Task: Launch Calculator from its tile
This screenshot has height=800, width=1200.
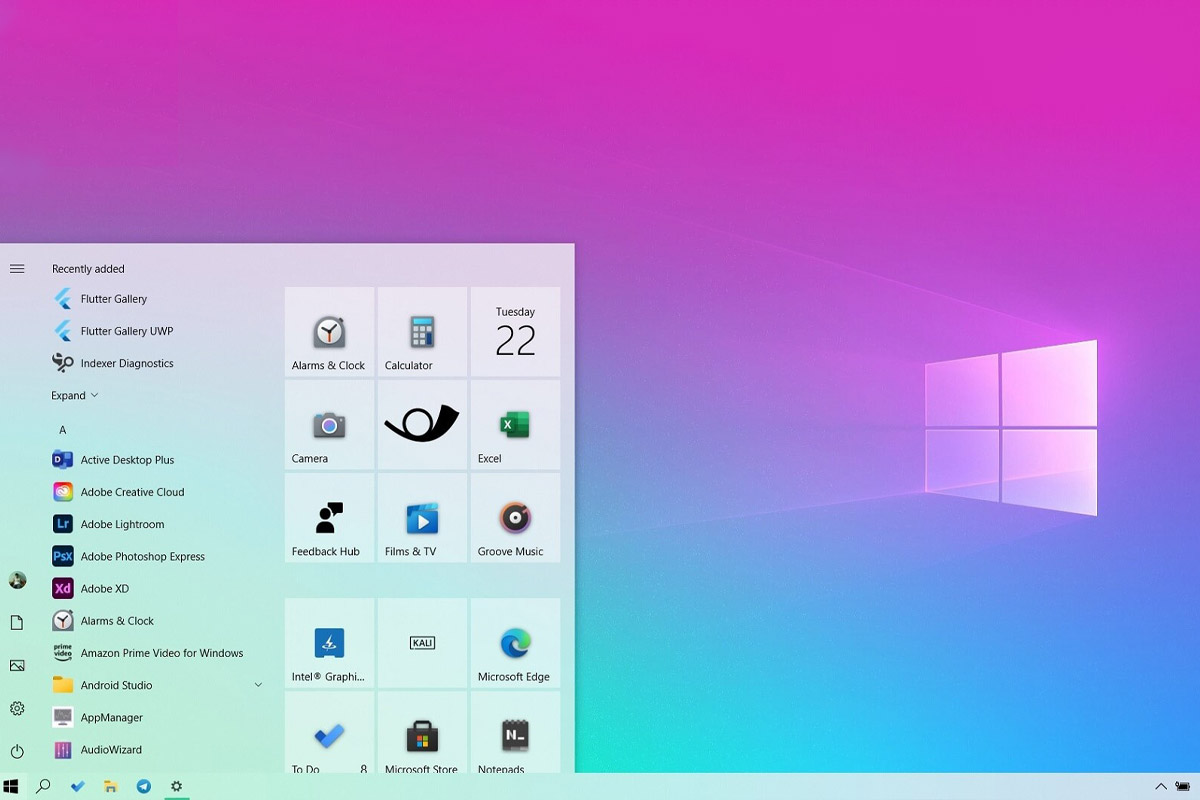Action: [x=422, y=332]
